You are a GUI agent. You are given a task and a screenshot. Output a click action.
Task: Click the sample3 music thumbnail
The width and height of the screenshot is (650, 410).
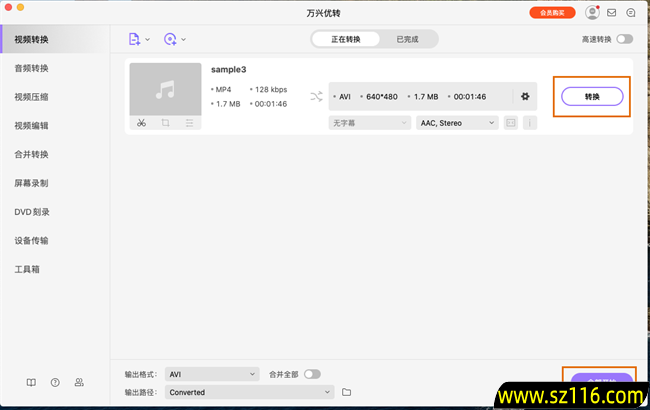click(x=165, y=90)
